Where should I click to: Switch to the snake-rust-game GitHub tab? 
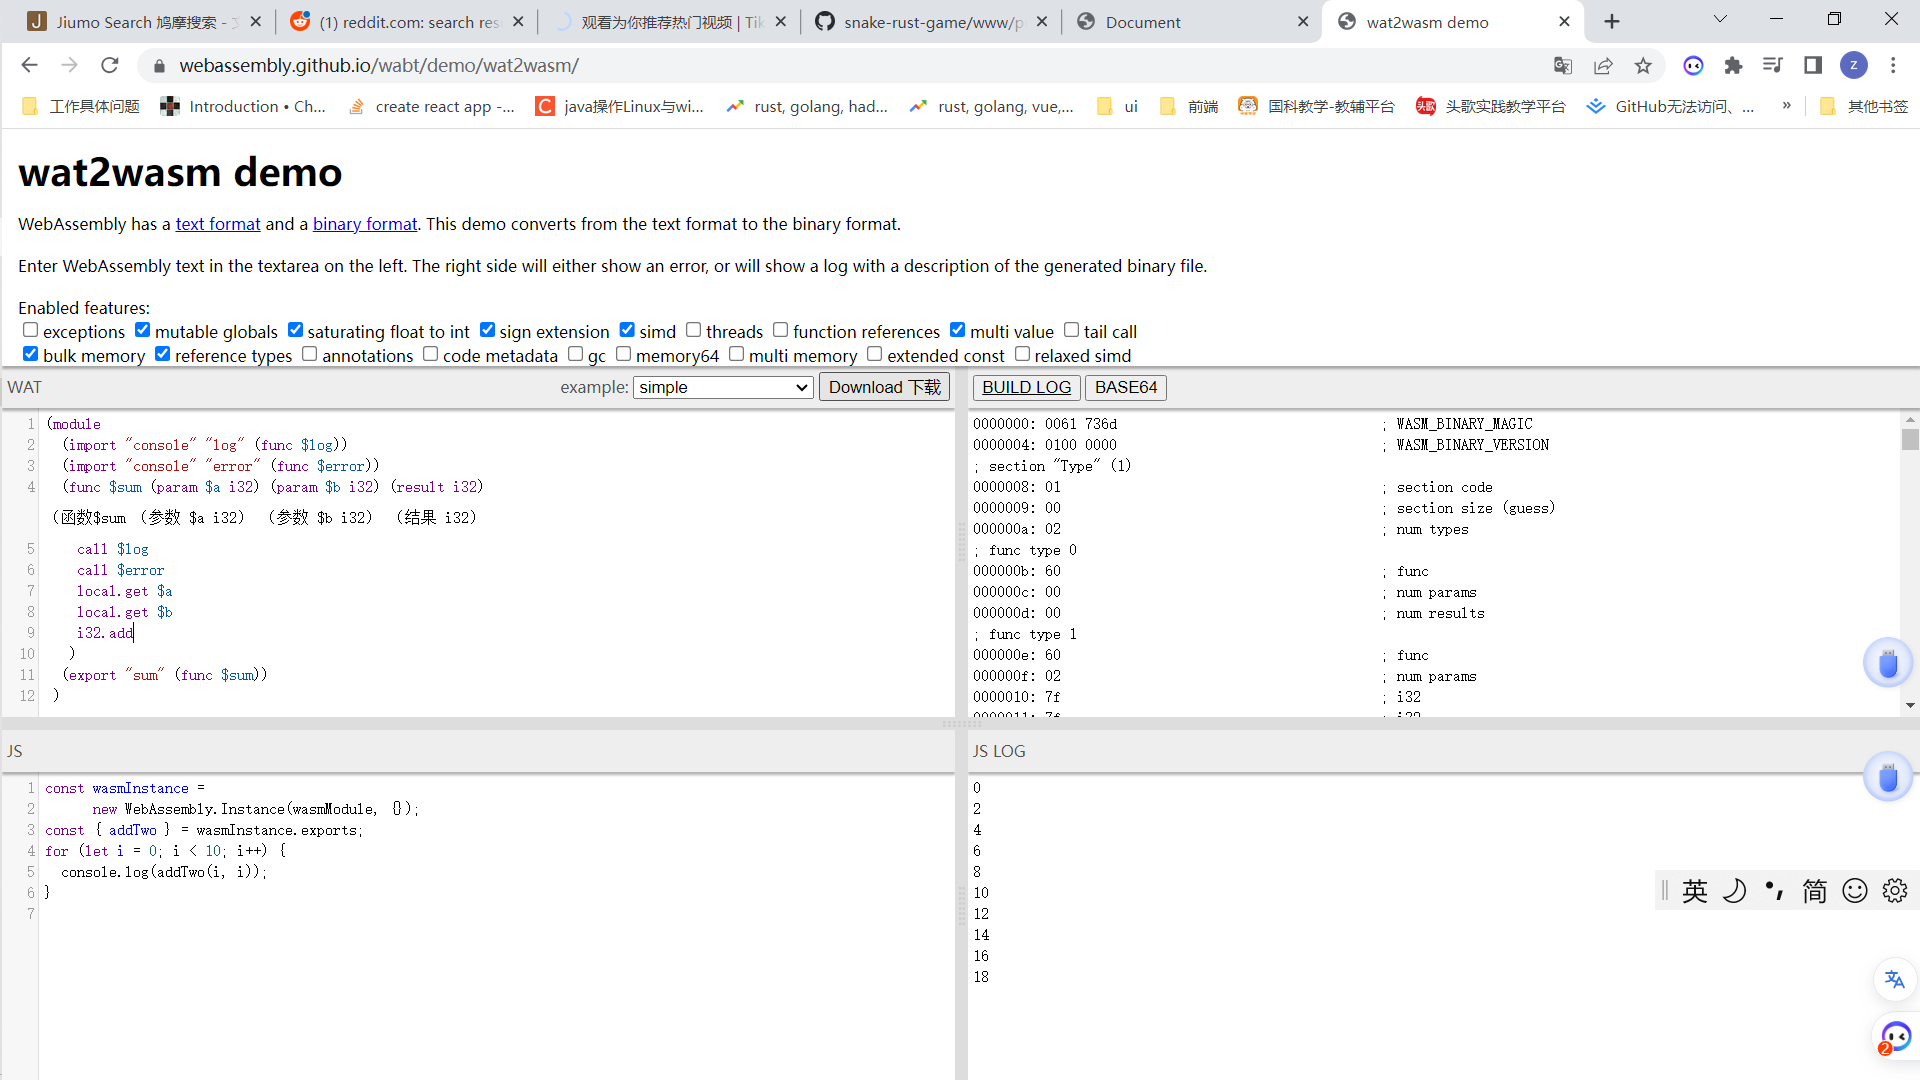930,22
